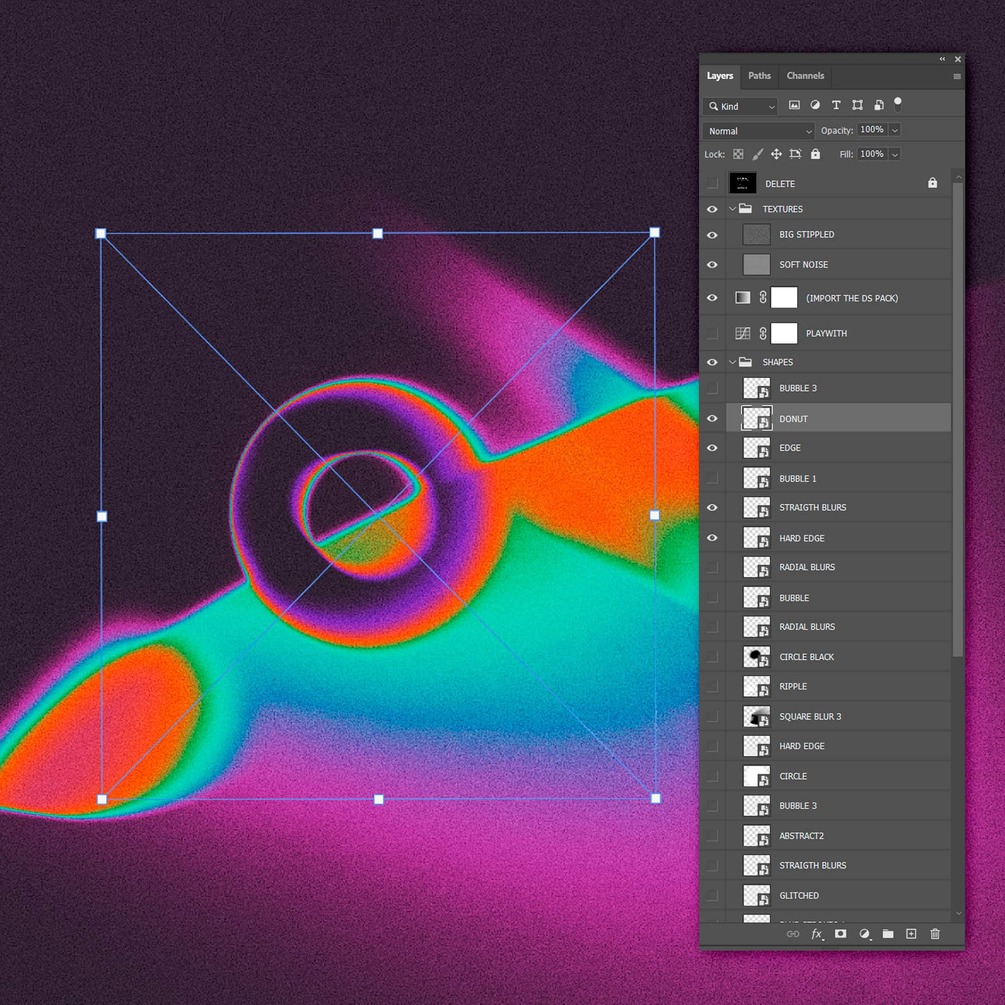Select the CIRCLE BLACK layer thumbnail

756,657
